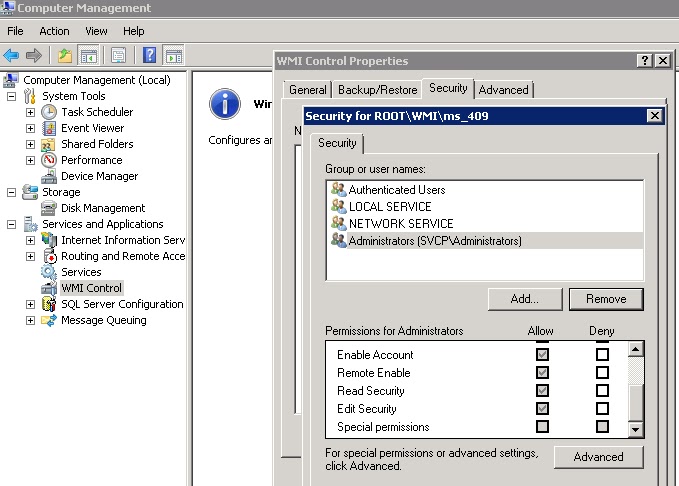The width and height of the screenshot is (679, 486).
Task: Click the Event Viewer icon
Action: pos(49,128)
